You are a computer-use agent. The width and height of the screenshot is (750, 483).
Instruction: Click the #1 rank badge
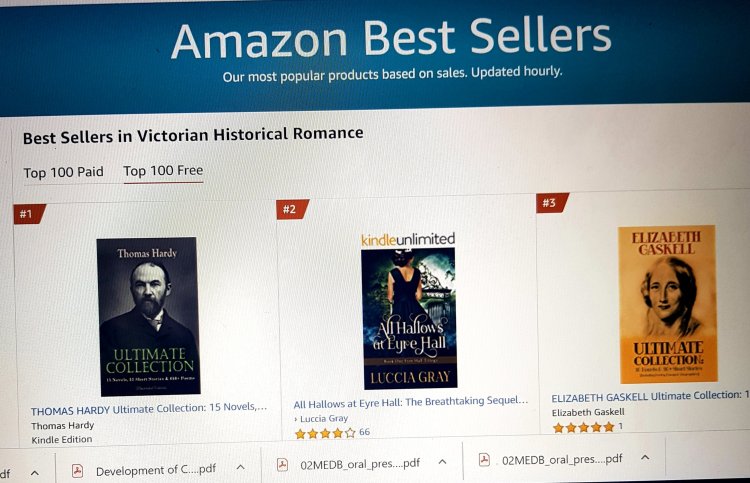27,213
